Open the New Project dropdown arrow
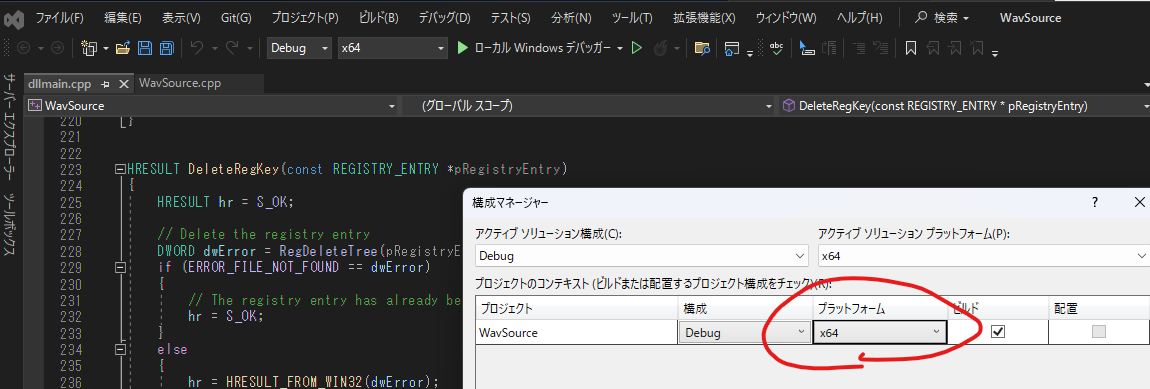Screen dimensions: 1150x389 pos(106,48)
